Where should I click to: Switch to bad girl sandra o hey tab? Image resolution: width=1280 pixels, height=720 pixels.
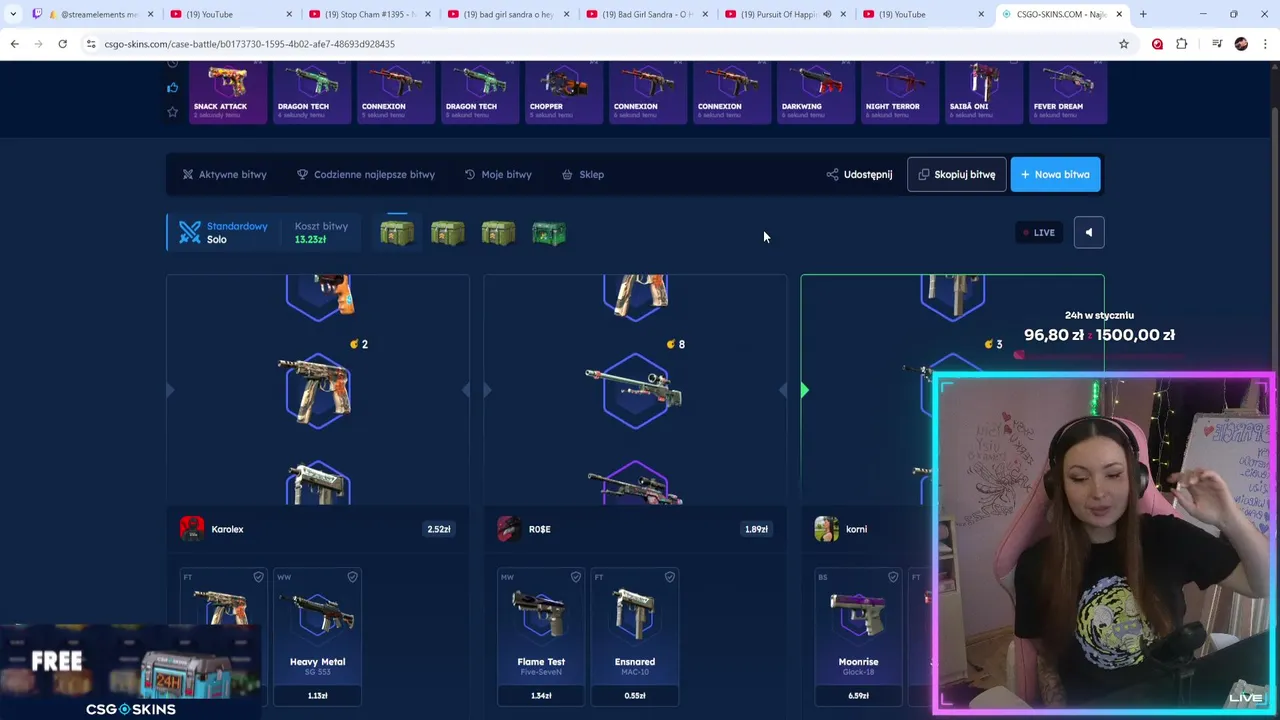[508, 14]
